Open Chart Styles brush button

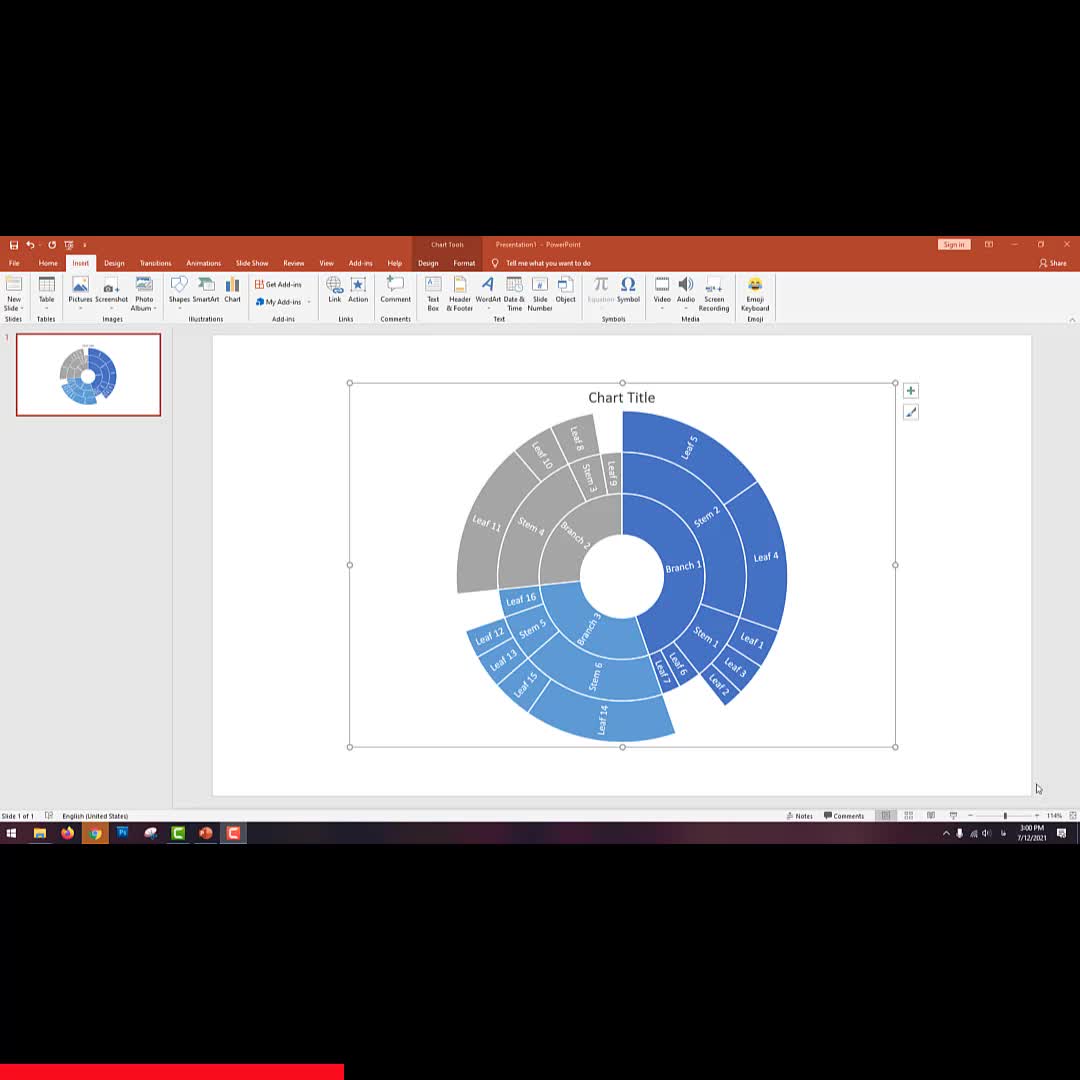pos(910,412)
